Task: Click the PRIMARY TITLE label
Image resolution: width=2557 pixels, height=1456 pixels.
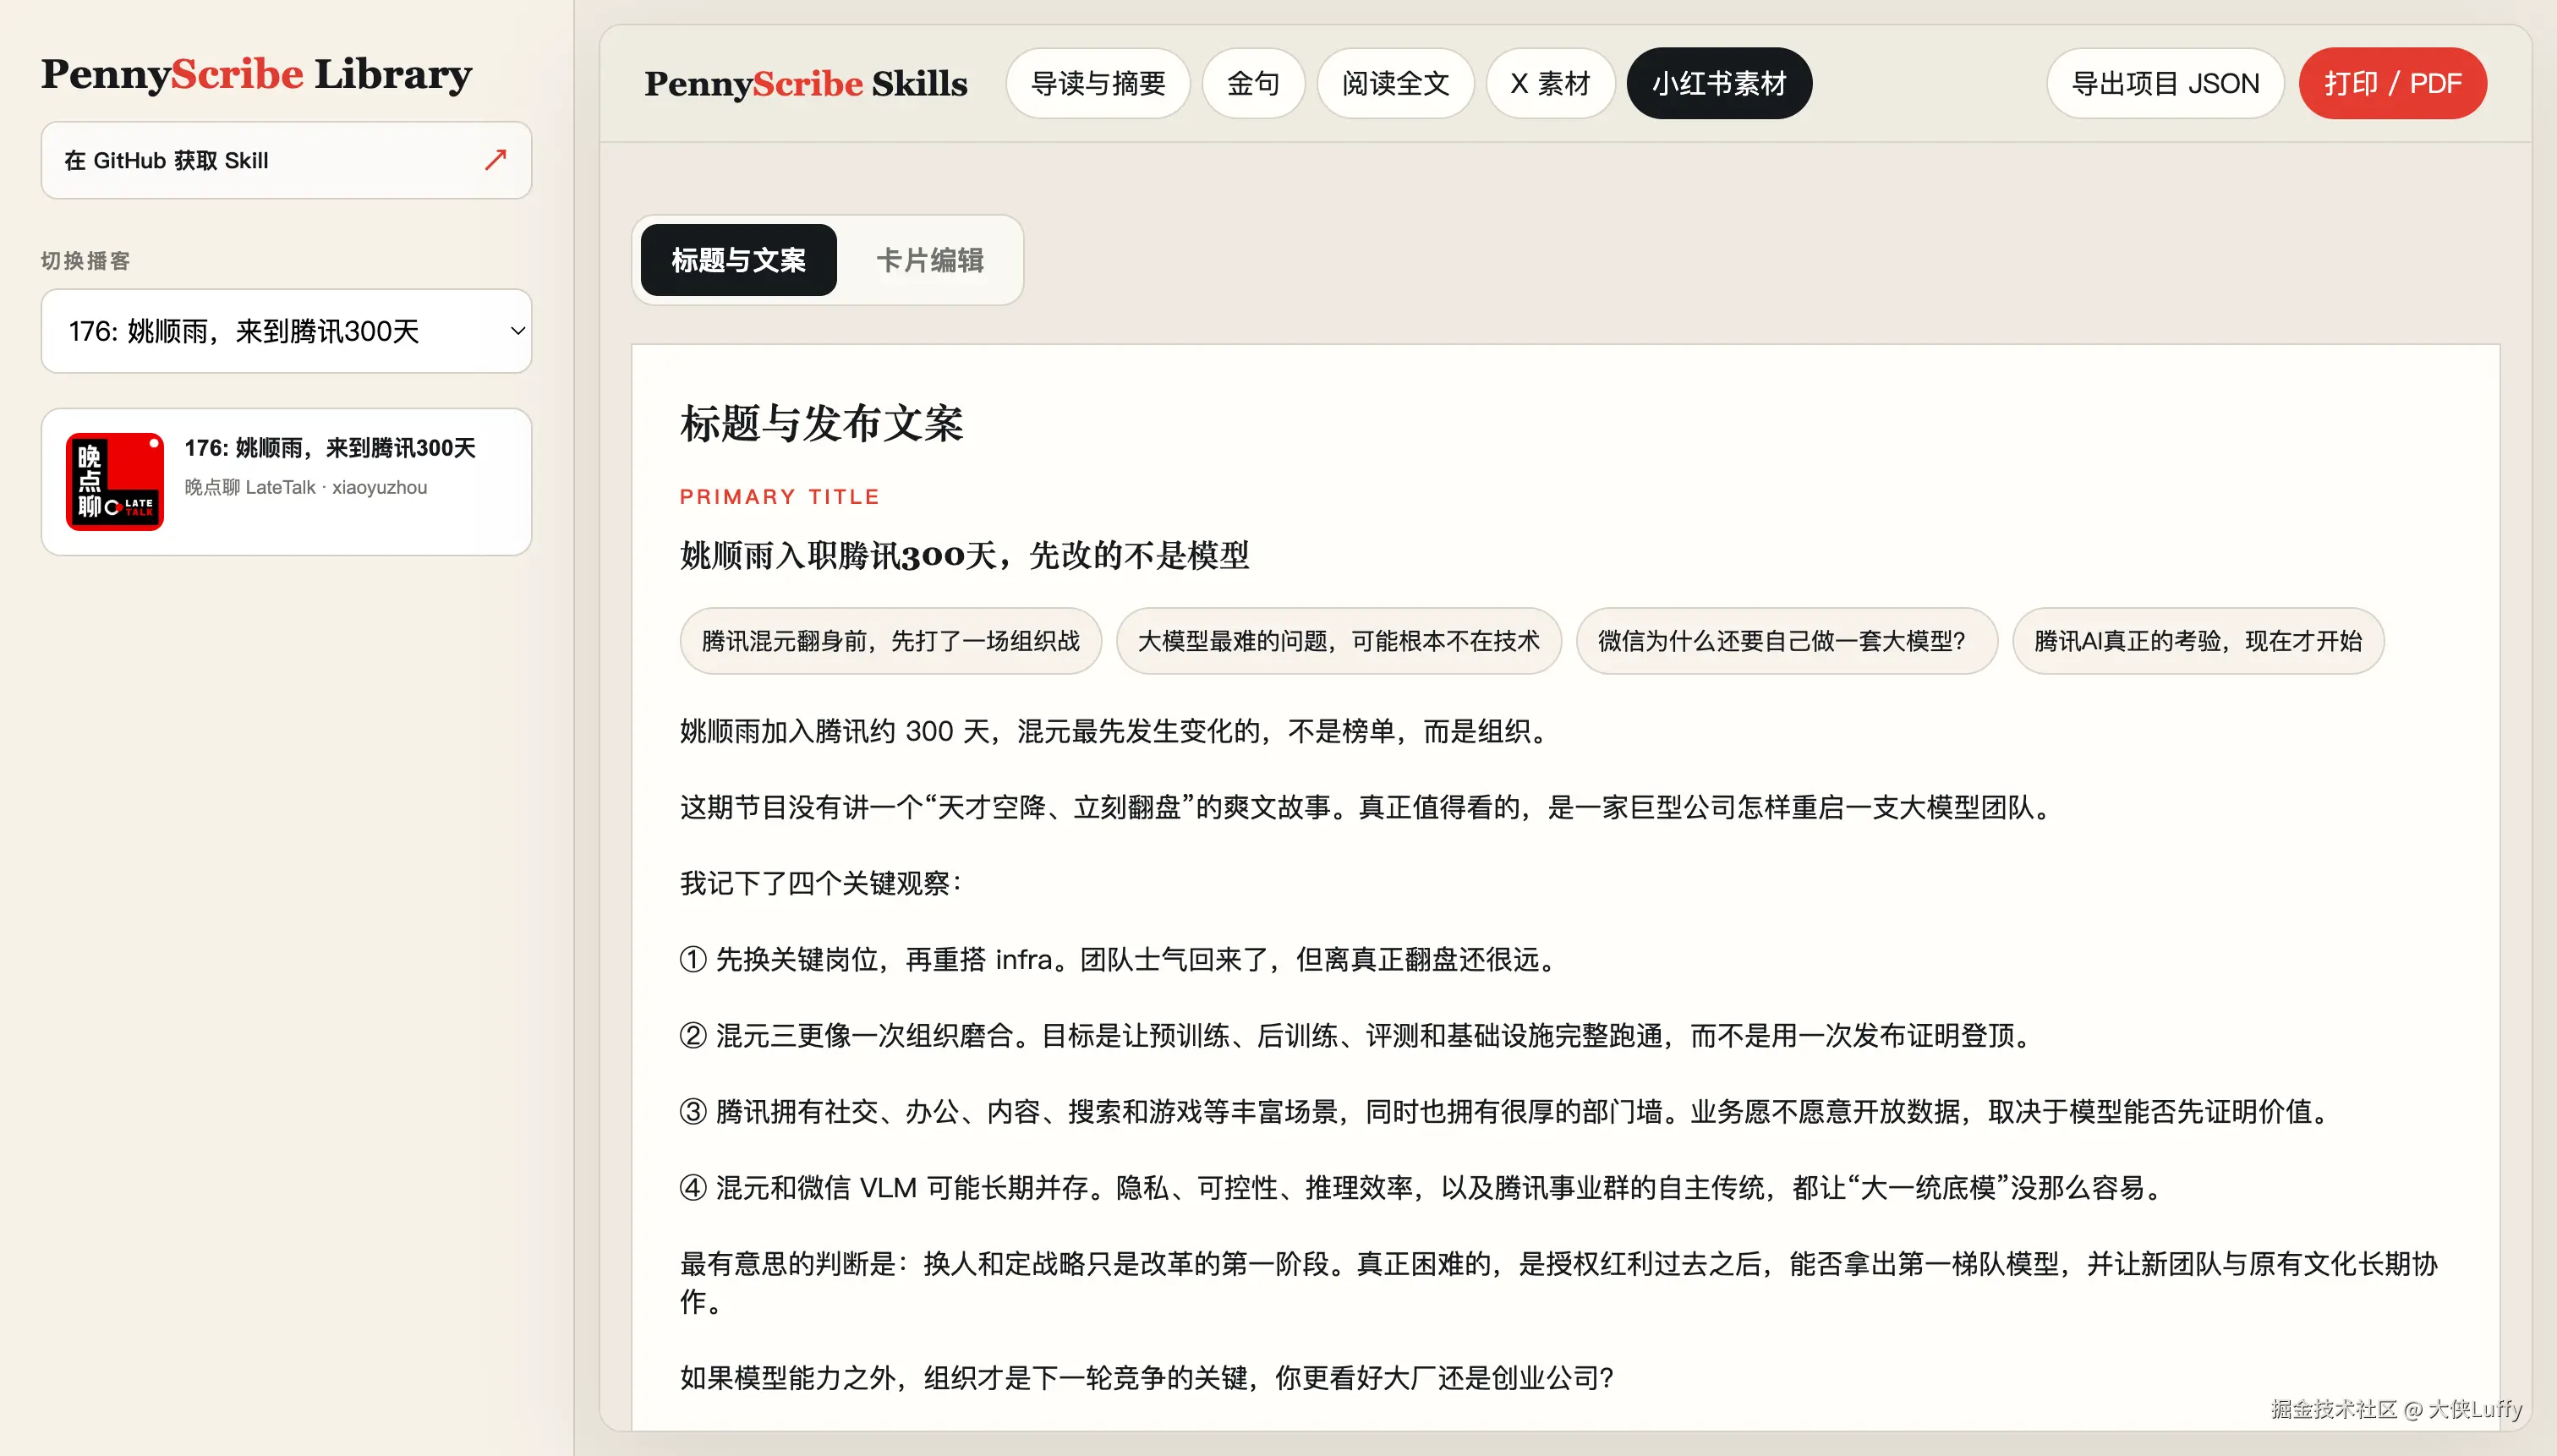Action: 779,496
